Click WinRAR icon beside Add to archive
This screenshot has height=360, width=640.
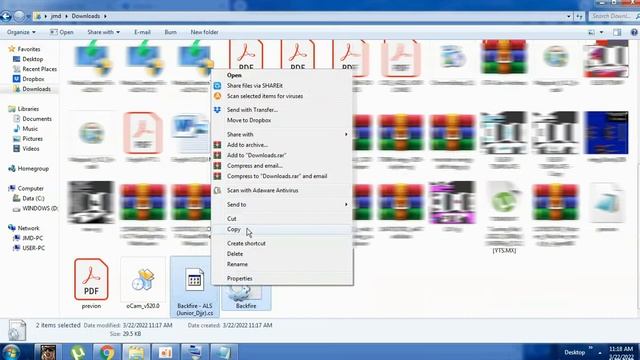[218, 145]
